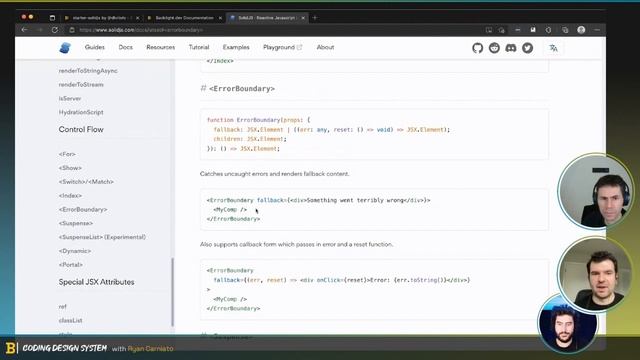Viewport: 640px width, 360px height.
Task: Jump to <For> in sidebar
Action: pyautogui.click(x=67, y=154)
